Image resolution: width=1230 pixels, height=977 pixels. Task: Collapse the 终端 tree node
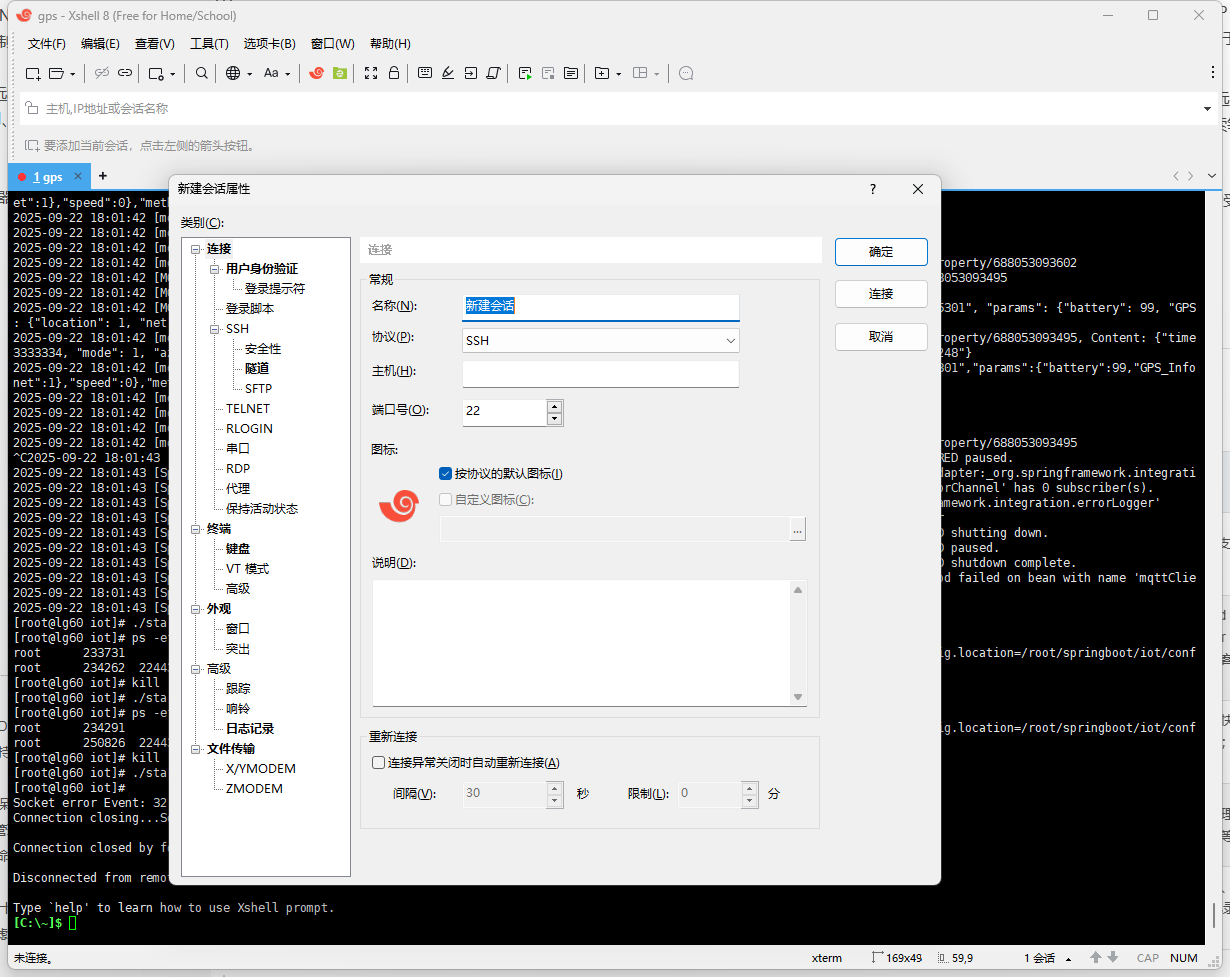tap(196, 529)
